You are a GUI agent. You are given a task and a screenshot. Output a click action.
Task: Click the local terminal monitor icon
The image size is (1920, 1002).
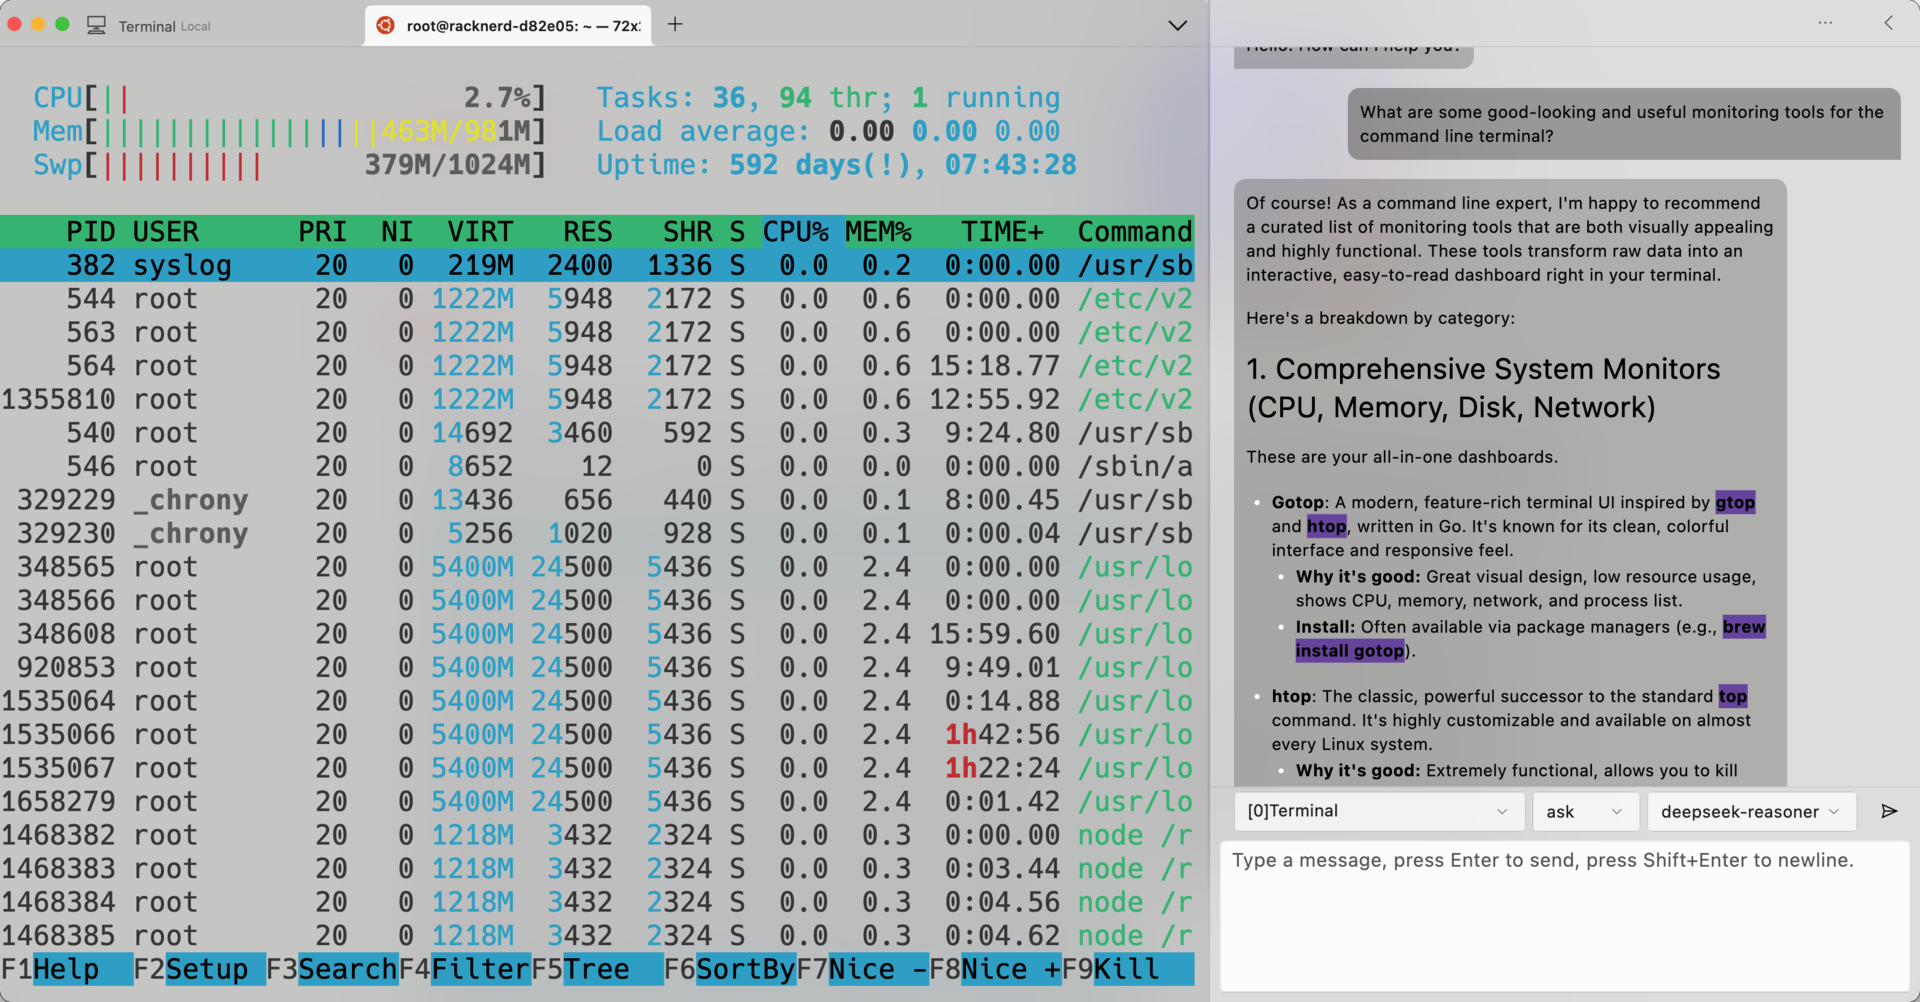96,25
